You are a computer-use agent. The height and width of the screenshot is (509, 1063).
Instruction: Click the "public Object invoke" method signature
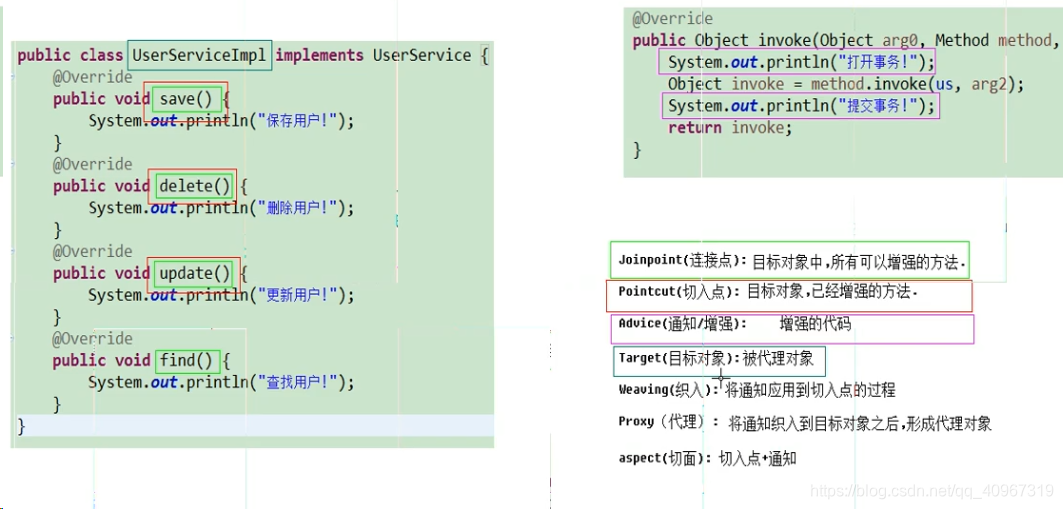tap(845, 41)
